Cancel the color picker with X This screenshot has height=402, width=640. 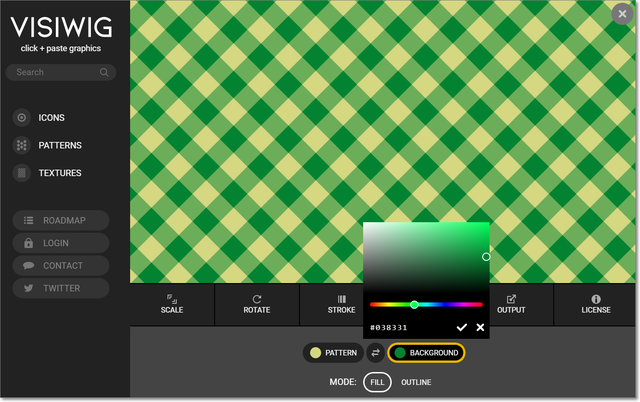(x=480, y=327)
